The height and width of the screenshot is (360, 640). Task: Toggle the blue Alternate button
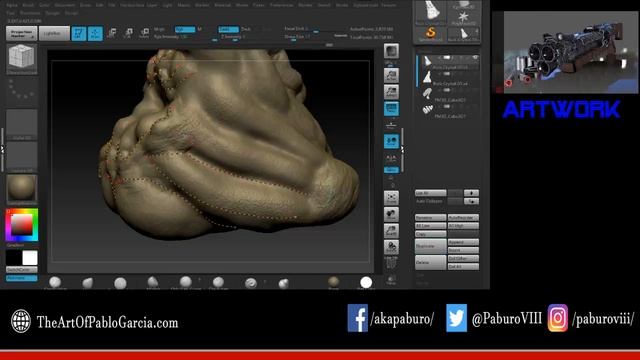(22, 278)
